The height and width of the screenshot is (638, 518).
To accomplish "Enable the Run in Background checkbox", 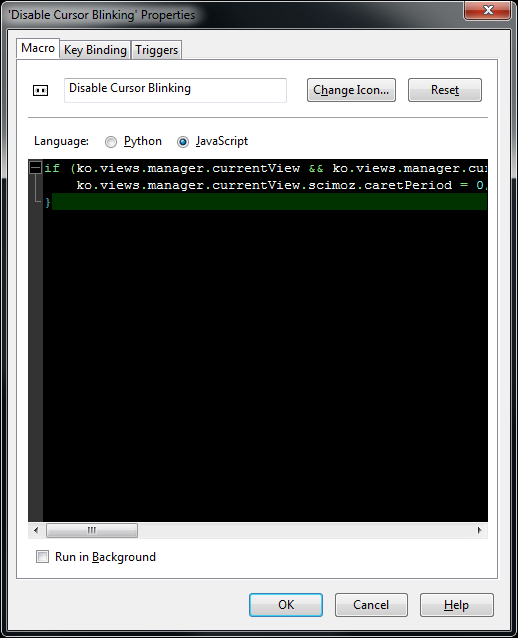I will [x=42, y=556].
